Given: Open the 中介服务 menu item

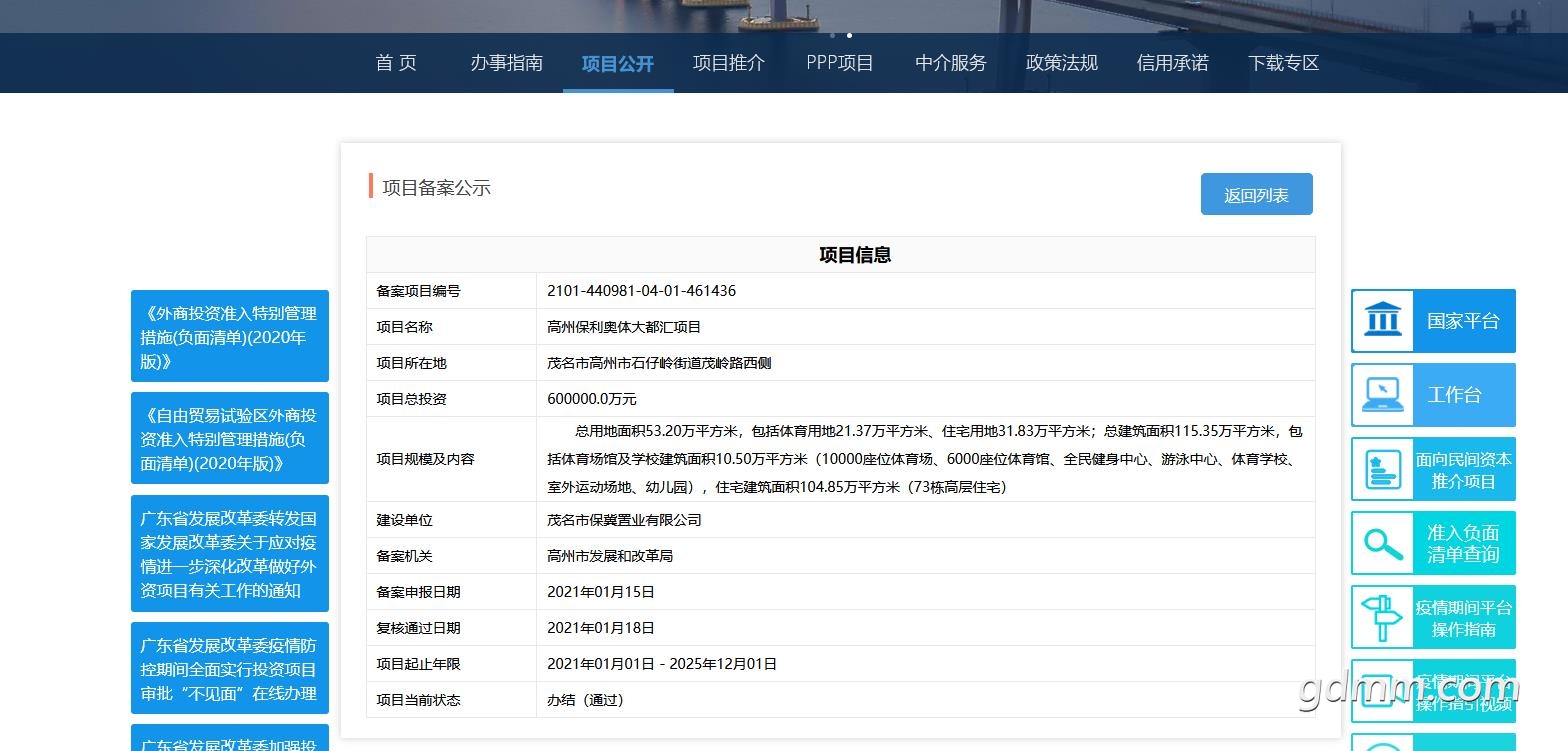Looking at the screenshot, I should [950, 63].
